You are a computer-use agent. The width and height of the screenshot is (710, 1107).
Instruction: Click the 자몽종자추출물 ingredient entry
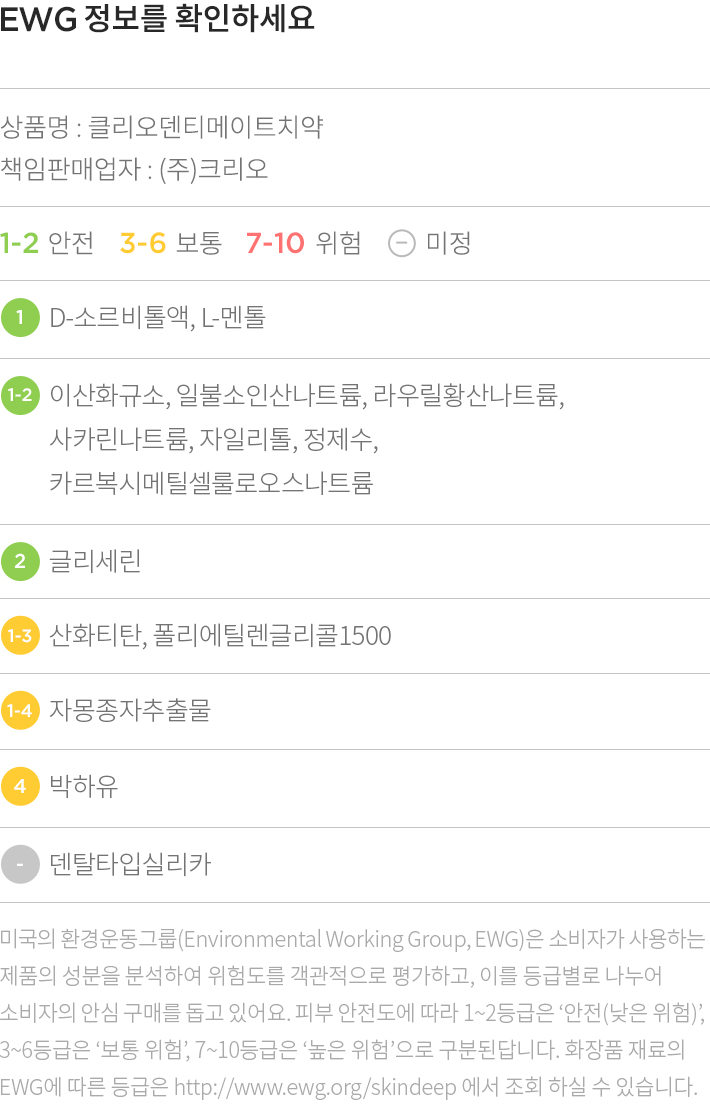130,710
